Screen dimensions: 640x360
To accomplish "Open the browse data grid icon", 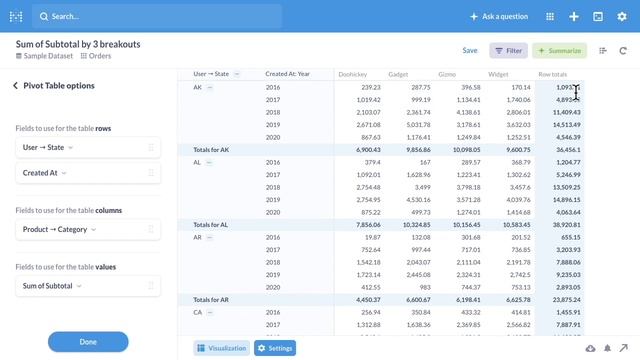I will (x=550, y=16).
